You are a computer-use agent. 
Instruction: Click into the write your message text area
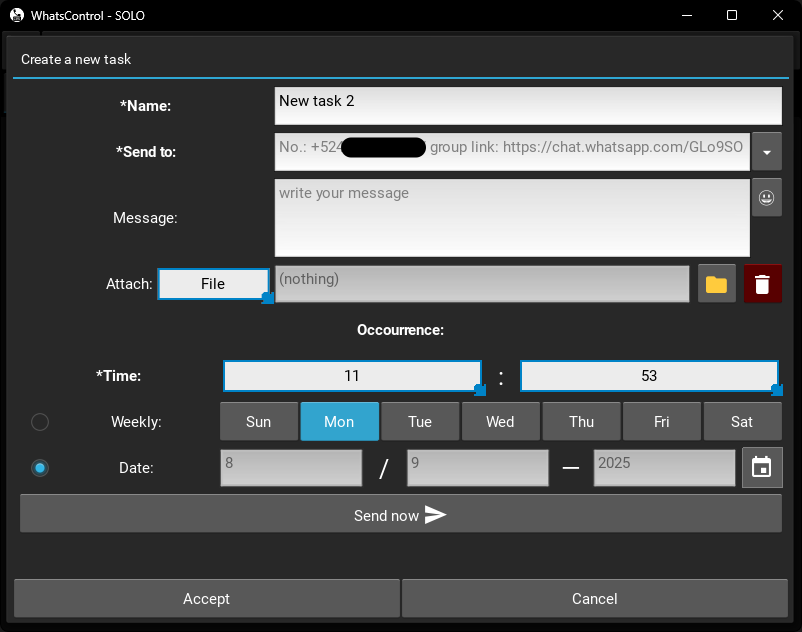tap(512, 218)
